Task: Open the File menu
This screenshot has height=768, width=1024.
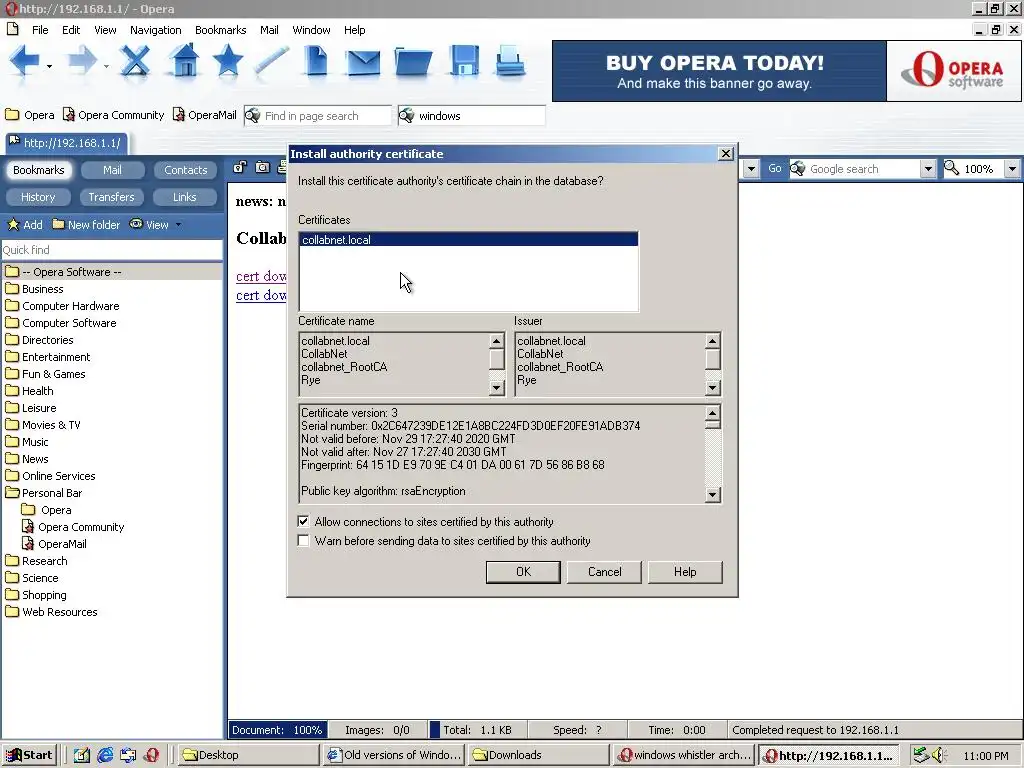Action: pos(40,30)
